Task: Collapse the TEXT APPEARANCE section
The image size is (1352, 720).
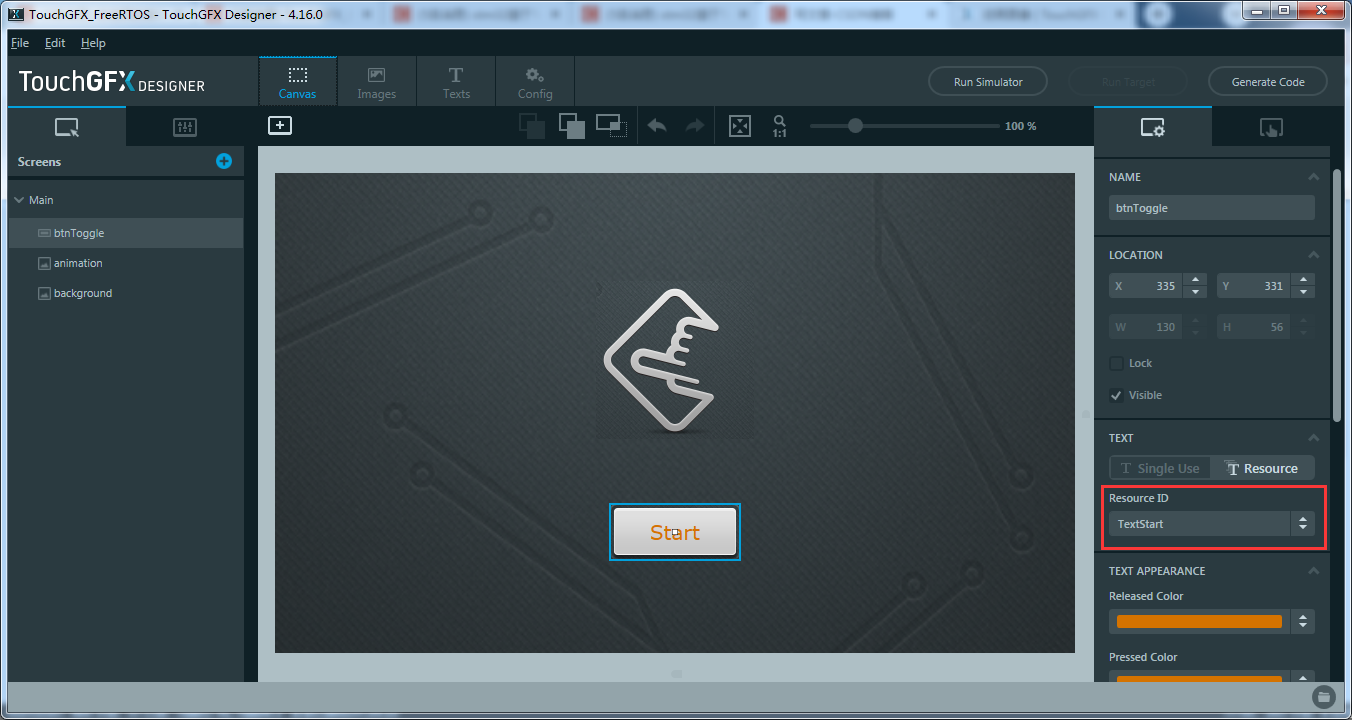Action: tap(1314, 571)
